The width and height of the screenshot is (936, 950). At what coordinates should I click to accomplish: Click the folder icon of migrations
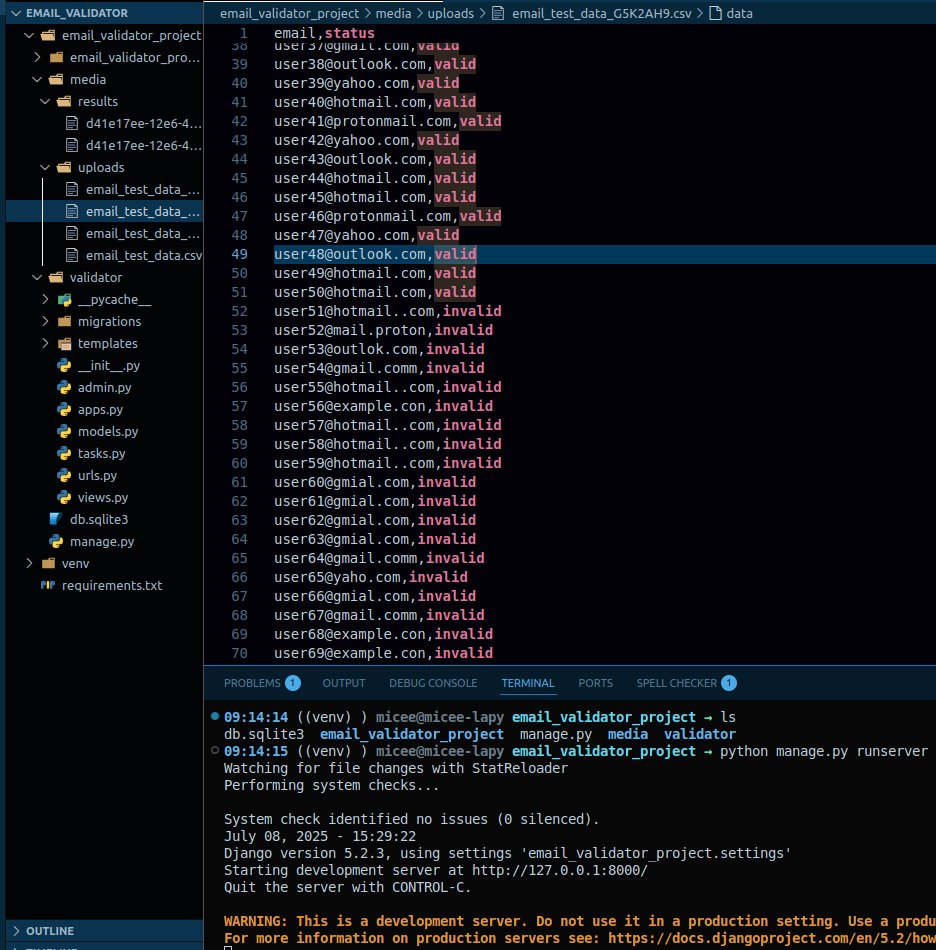[x=64, y=321]
